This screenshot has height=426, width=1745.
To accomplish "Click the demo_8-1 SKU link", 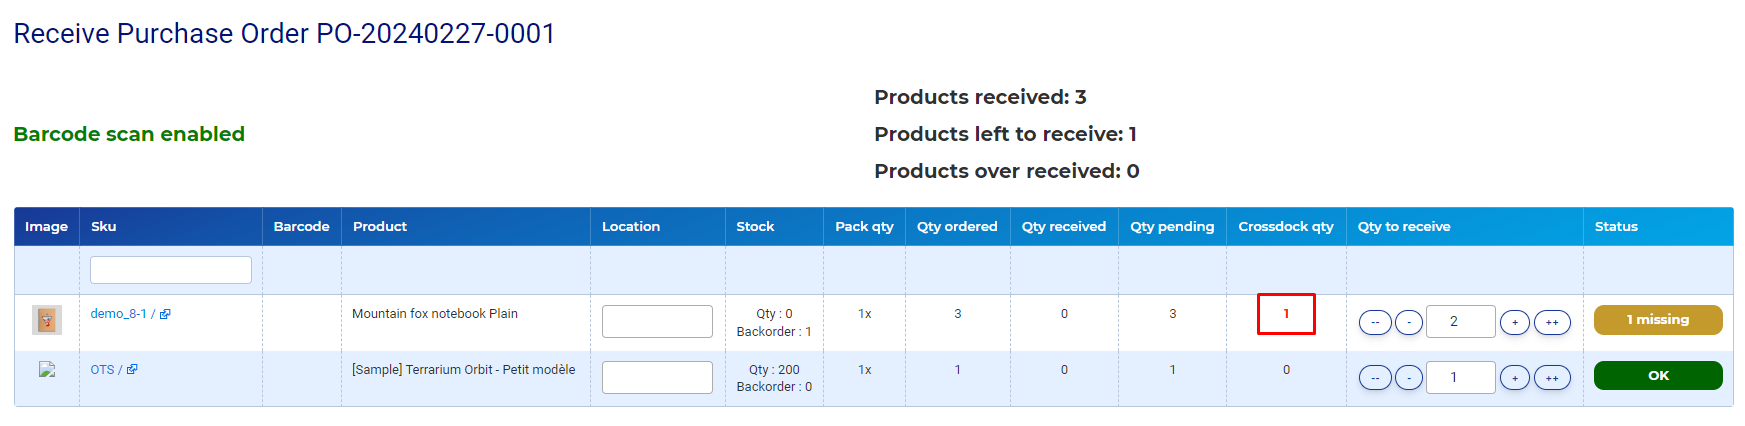I will pyautogui.click(x=118, y=314).
